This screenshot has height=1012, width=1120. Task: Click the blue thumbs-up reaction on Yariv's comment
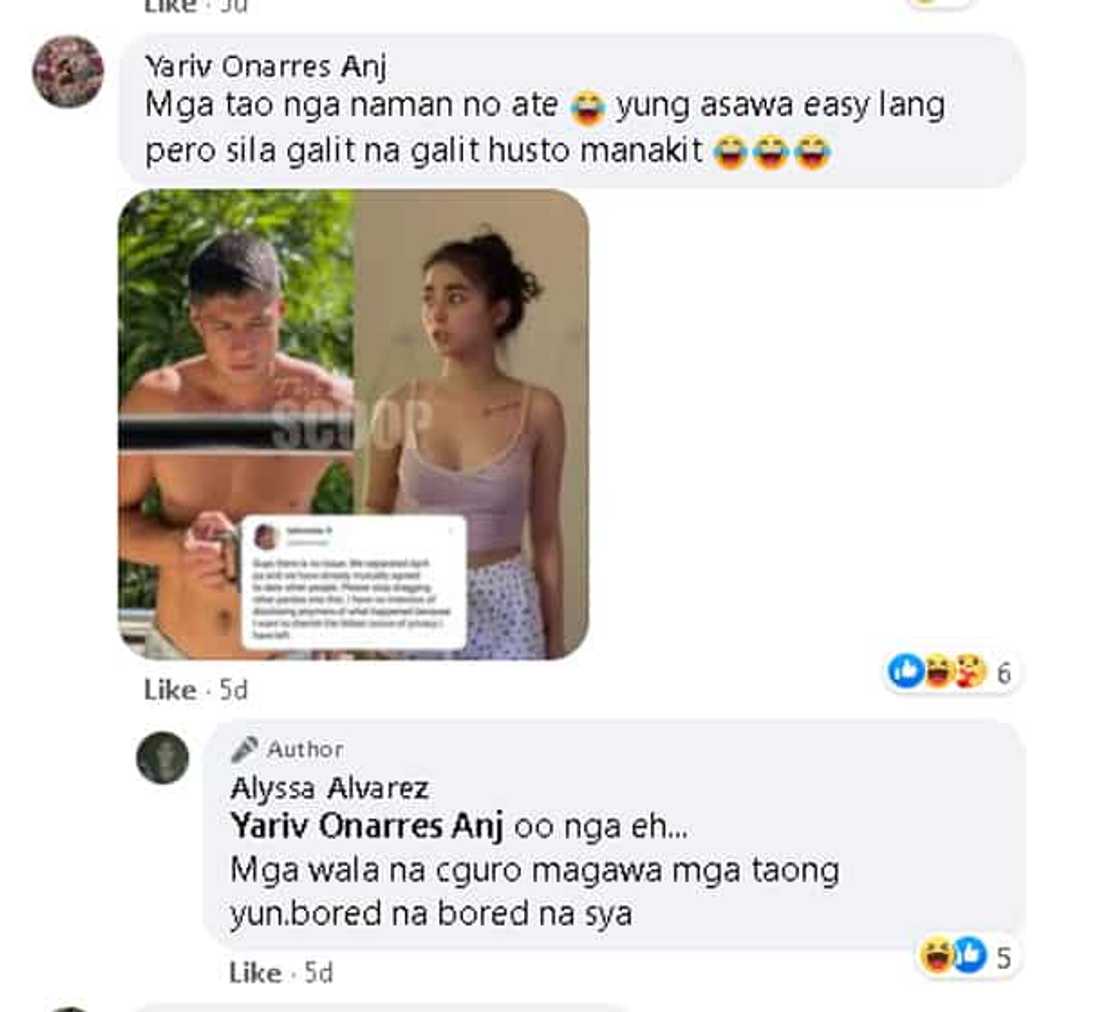pyautogui.click(x=906, y=671)
